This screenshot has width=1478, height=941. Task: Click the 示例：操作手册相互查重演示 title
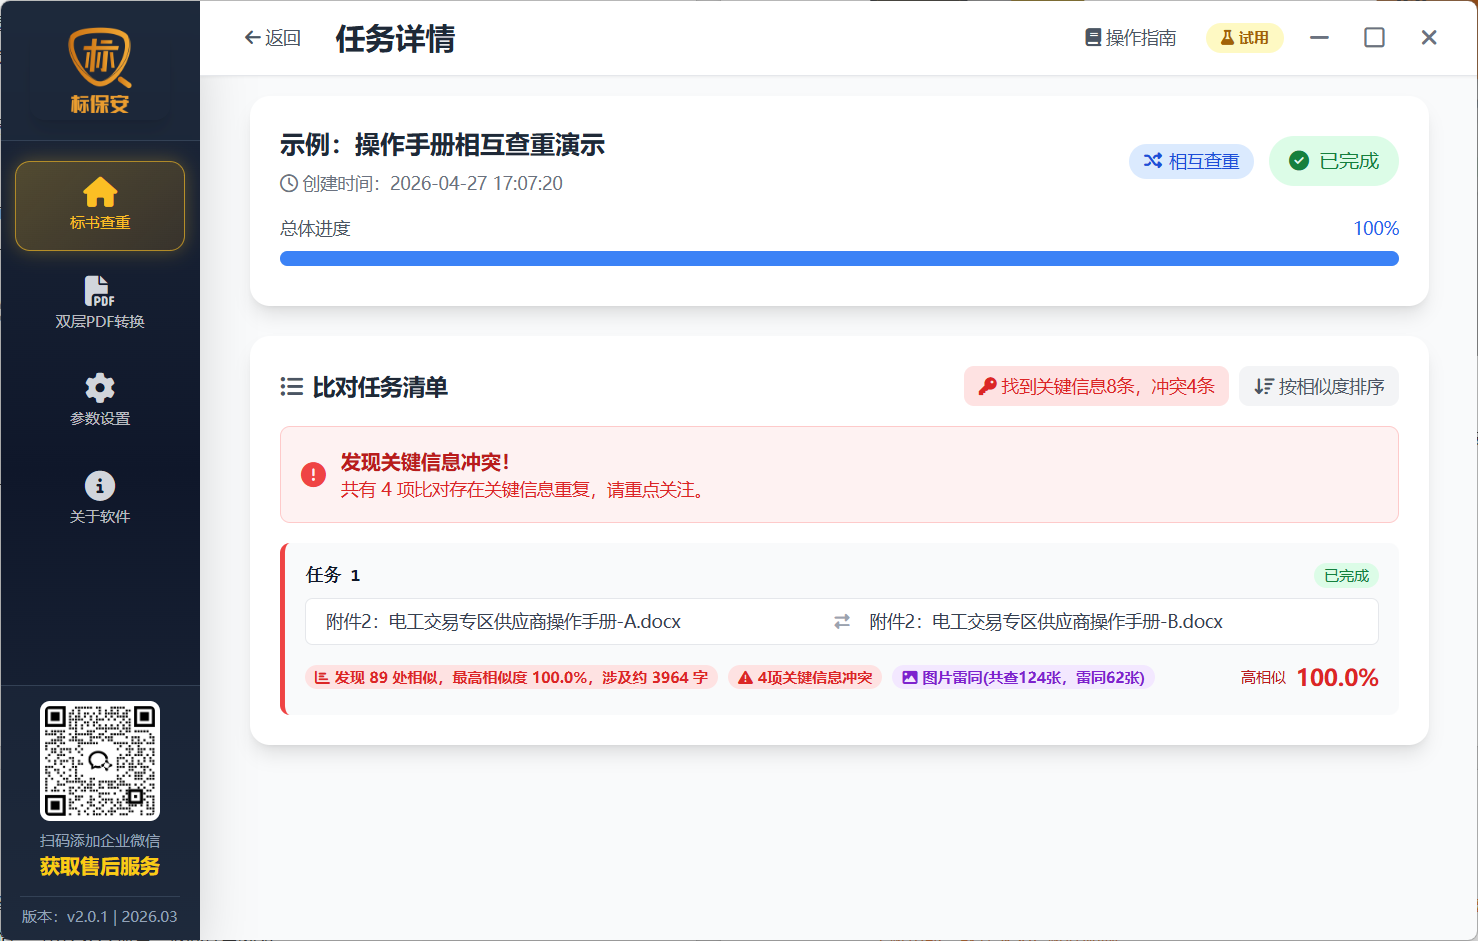click(443, 145)
